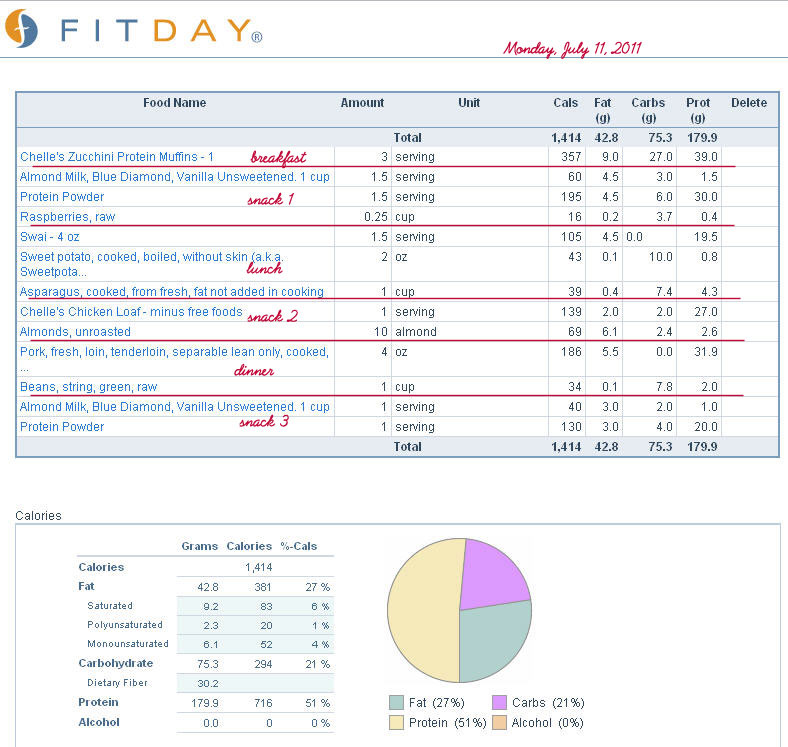Open the Asparagus, cooked, from fresh link
The image size is (788, 747).
(171, 292)
